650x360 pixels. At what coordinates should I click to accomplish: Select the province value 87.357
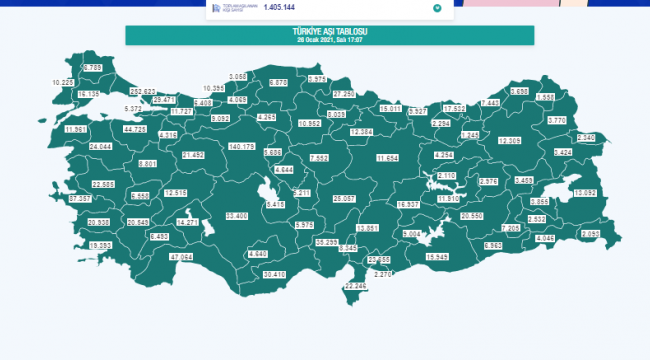80,199
